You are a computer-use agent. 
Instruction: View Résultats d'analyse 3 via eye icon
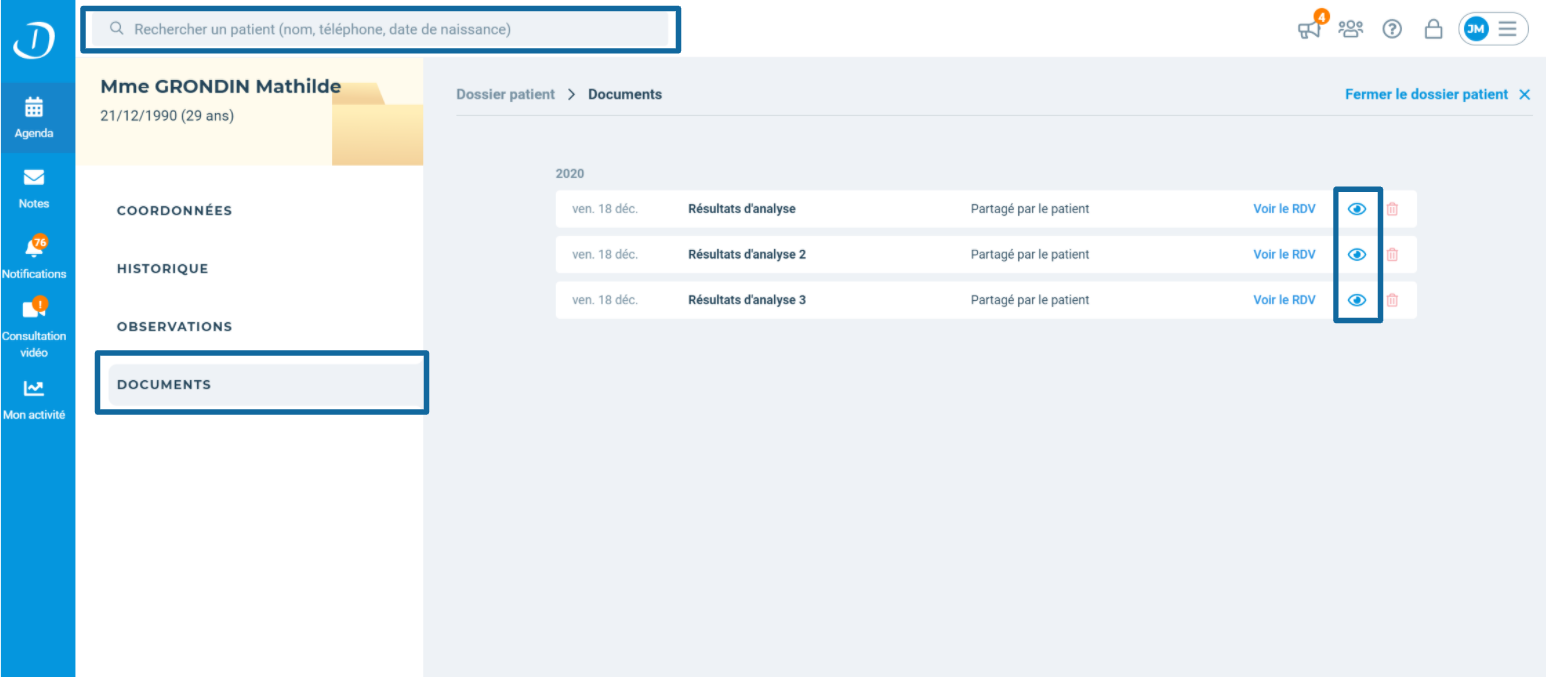coord(1357,300)
